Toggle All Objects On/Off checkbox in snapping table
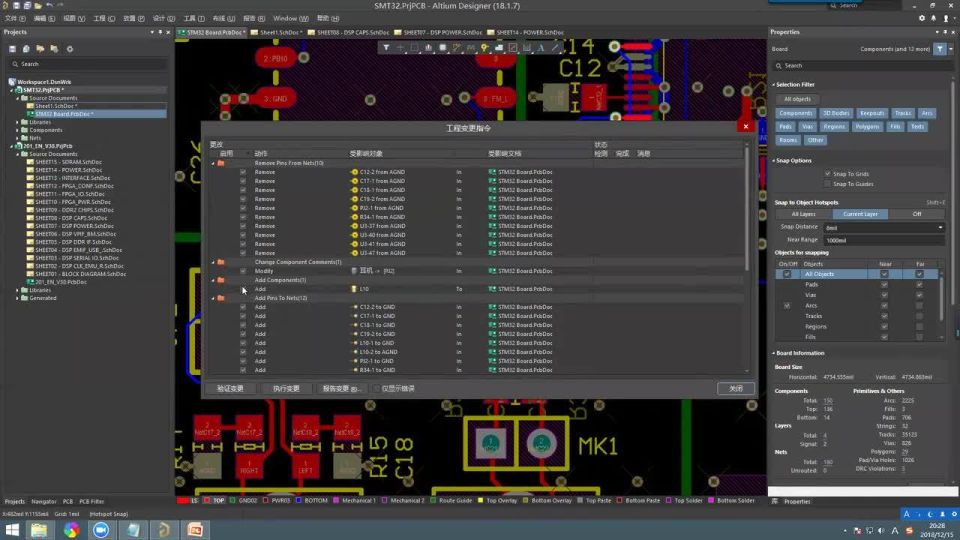 pyautogui.click(x=787, y=274)
